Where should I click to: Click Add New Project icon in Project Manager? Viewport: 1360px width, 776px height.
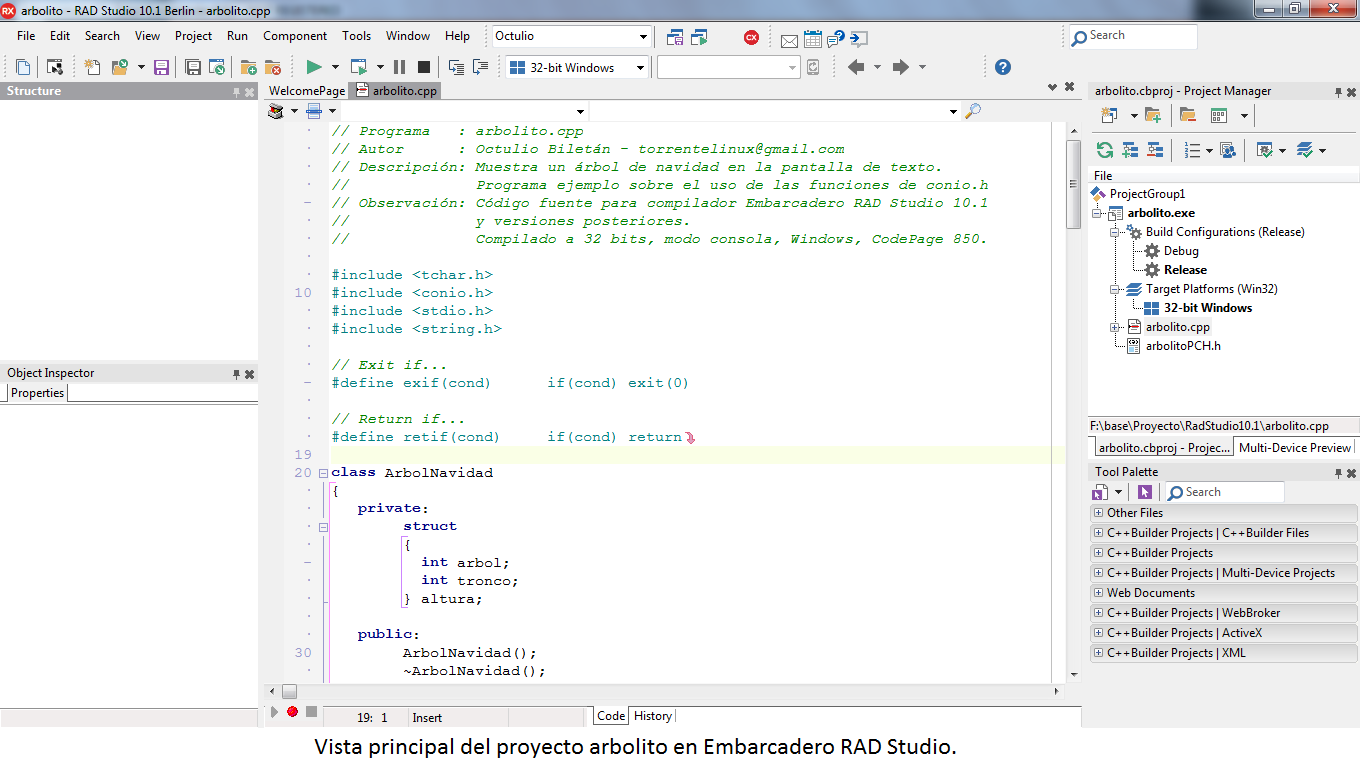pos(1153,116)
